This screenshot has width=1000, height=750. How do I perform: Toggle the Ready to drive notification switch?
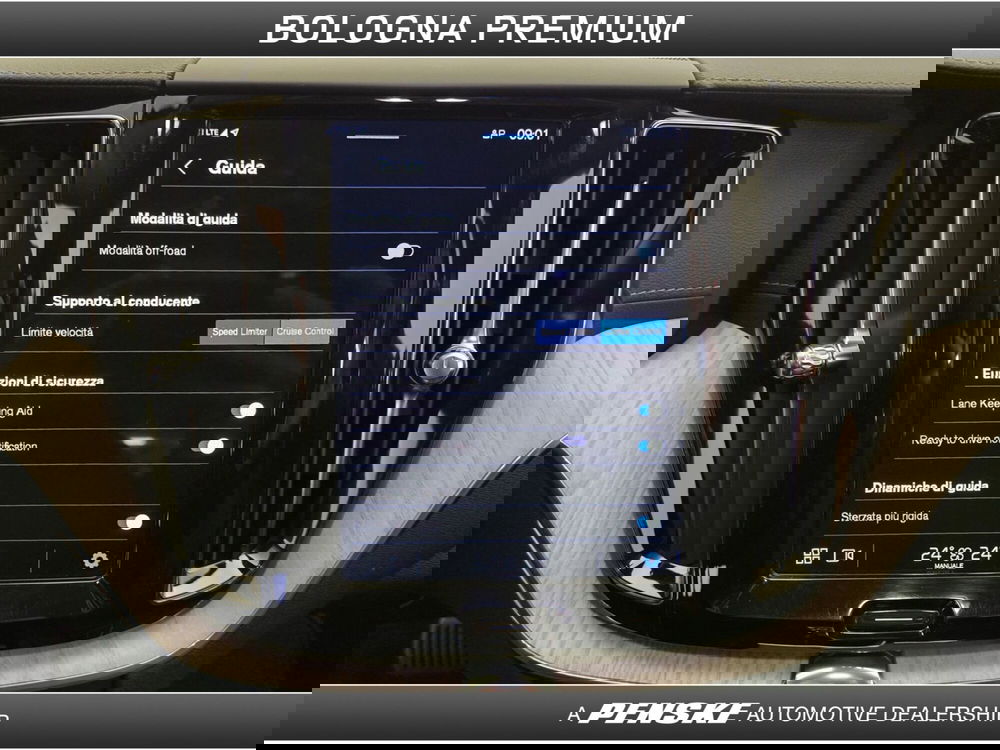tap(210, 446)
